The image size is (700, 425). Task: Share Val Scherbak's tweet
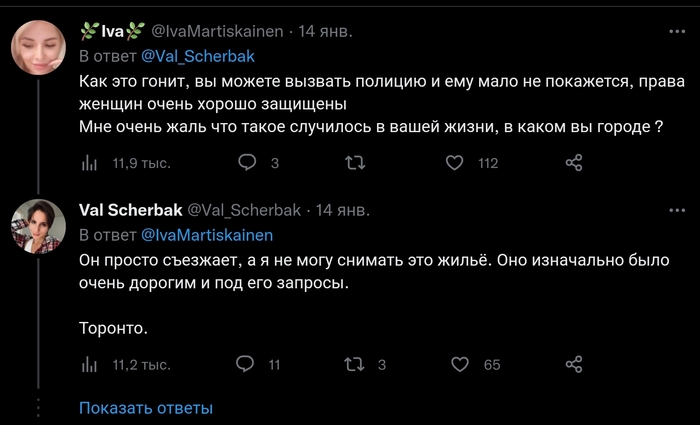[x=574, y=365]
